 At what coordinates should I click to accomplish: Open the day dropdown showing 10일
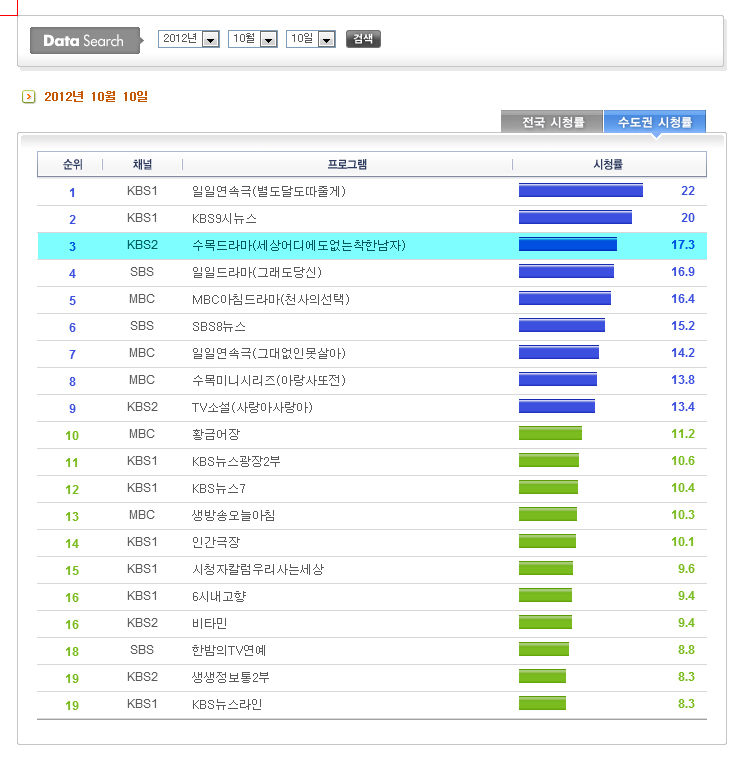pos(311,39)
